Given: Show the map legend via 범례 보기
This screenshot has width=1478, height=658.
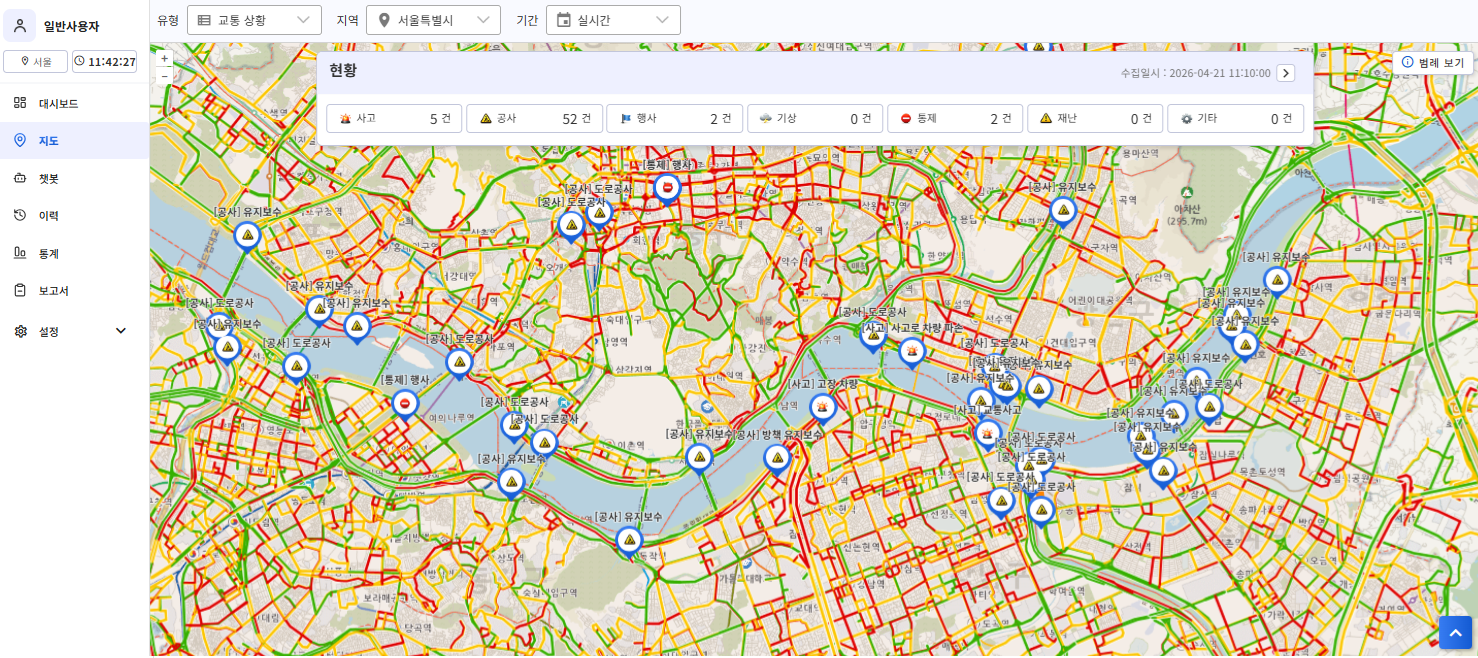Looking at the screenshot, I should (1433, 62).
